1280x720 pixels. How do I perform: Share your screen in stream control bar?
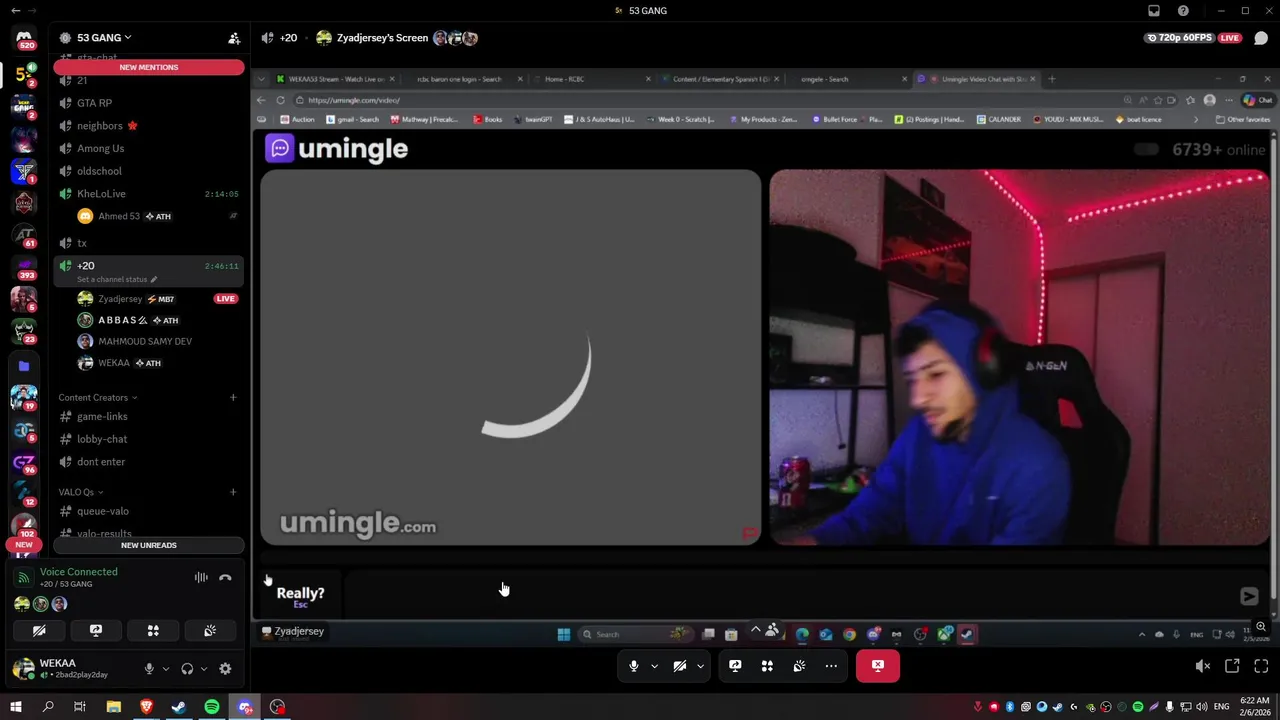click(735, 666)
